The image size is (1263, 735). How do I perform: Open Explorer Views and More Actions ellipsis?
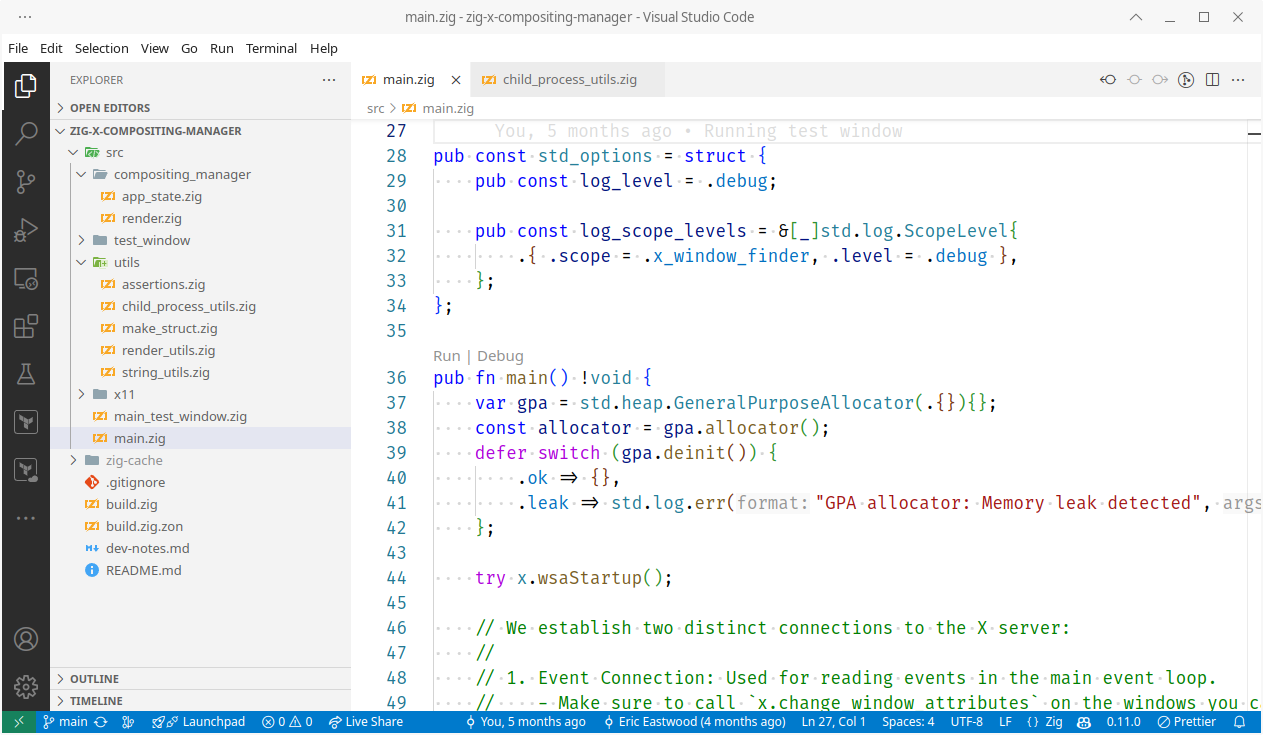tap(329, 80)
